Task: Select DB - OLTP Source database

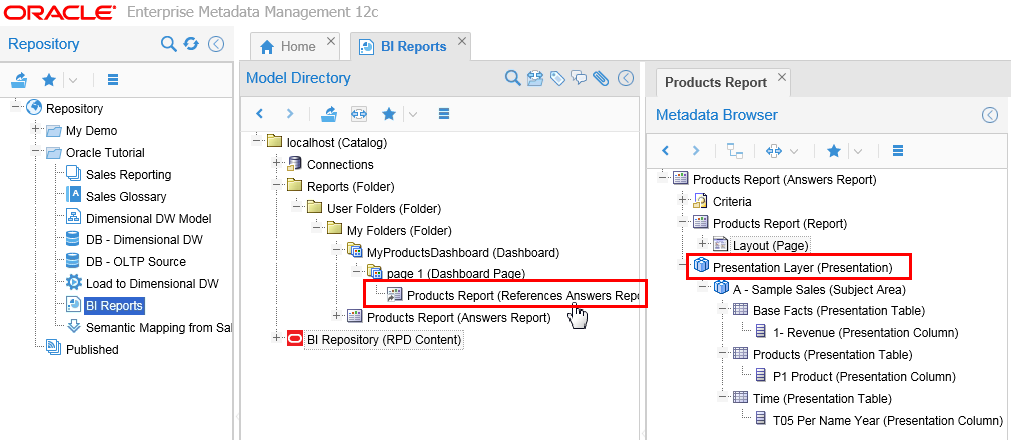Action: [x=135, y=262]
